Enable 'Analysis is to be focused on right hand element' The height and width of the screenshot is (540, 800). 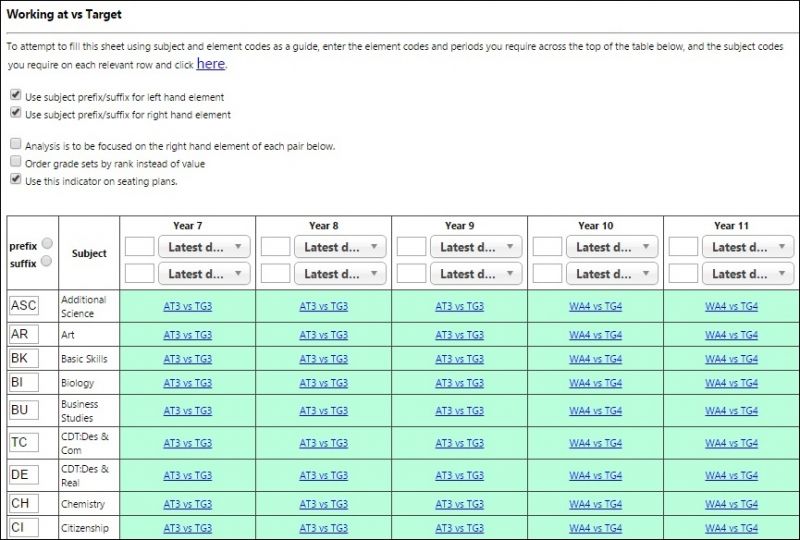pyautogui.click(x=16, y=144)
